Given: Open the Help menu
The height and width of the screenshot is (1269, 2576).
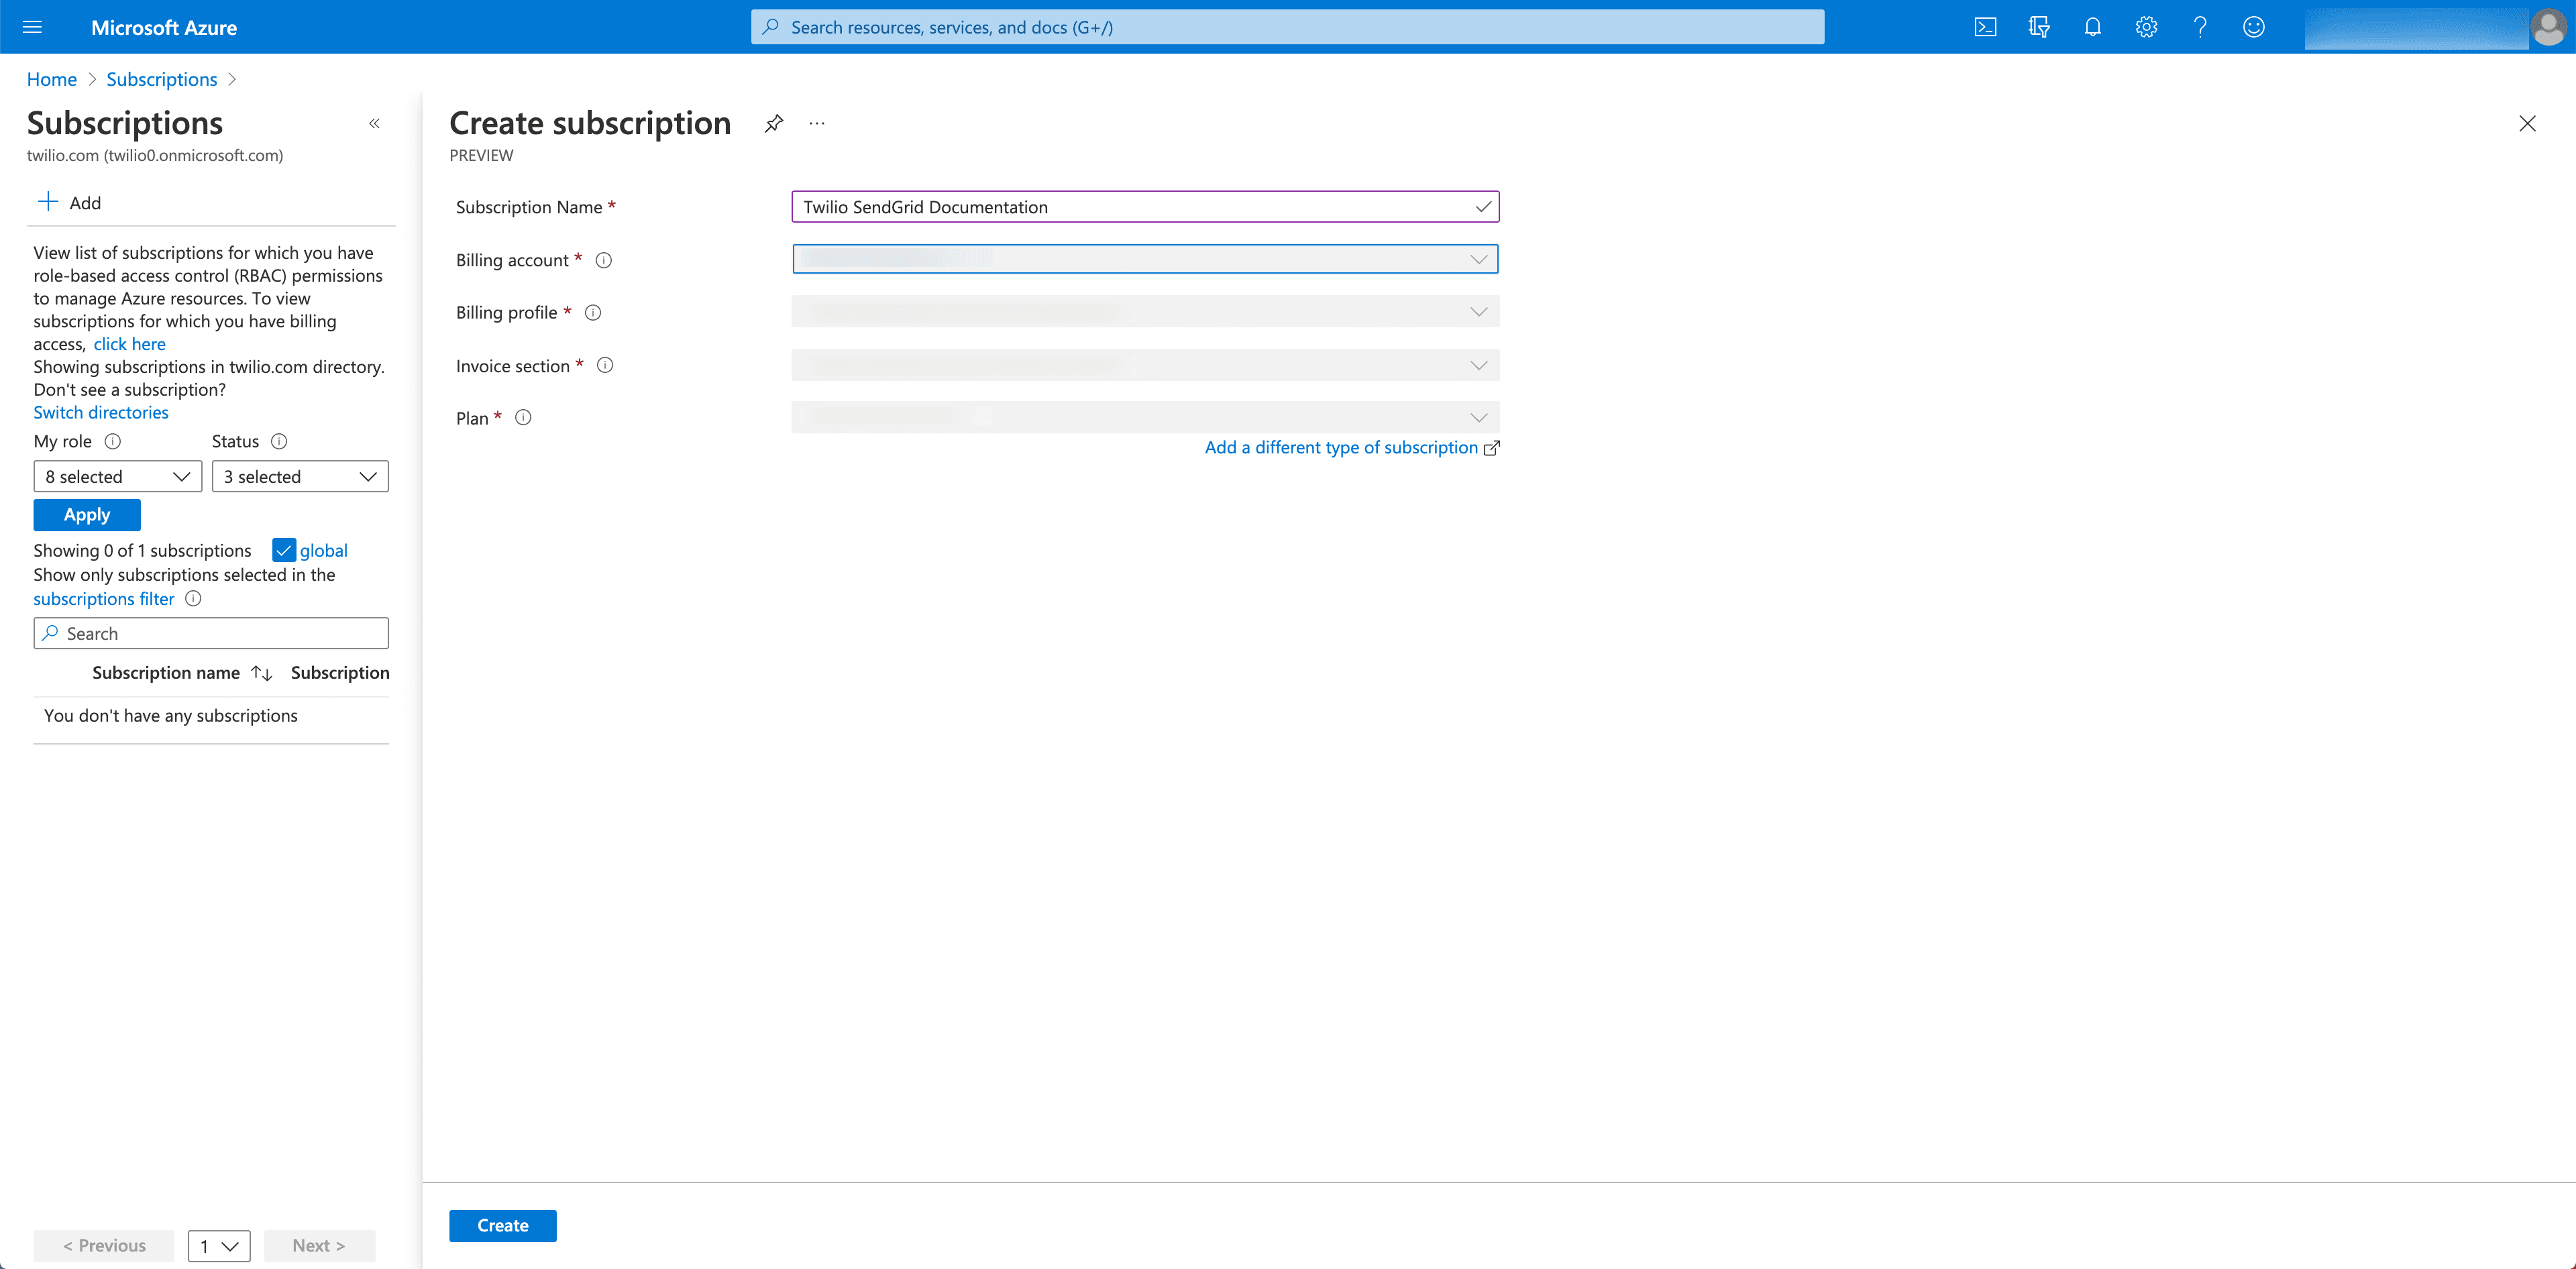Looking at the screenshot, I should 2199,27.
